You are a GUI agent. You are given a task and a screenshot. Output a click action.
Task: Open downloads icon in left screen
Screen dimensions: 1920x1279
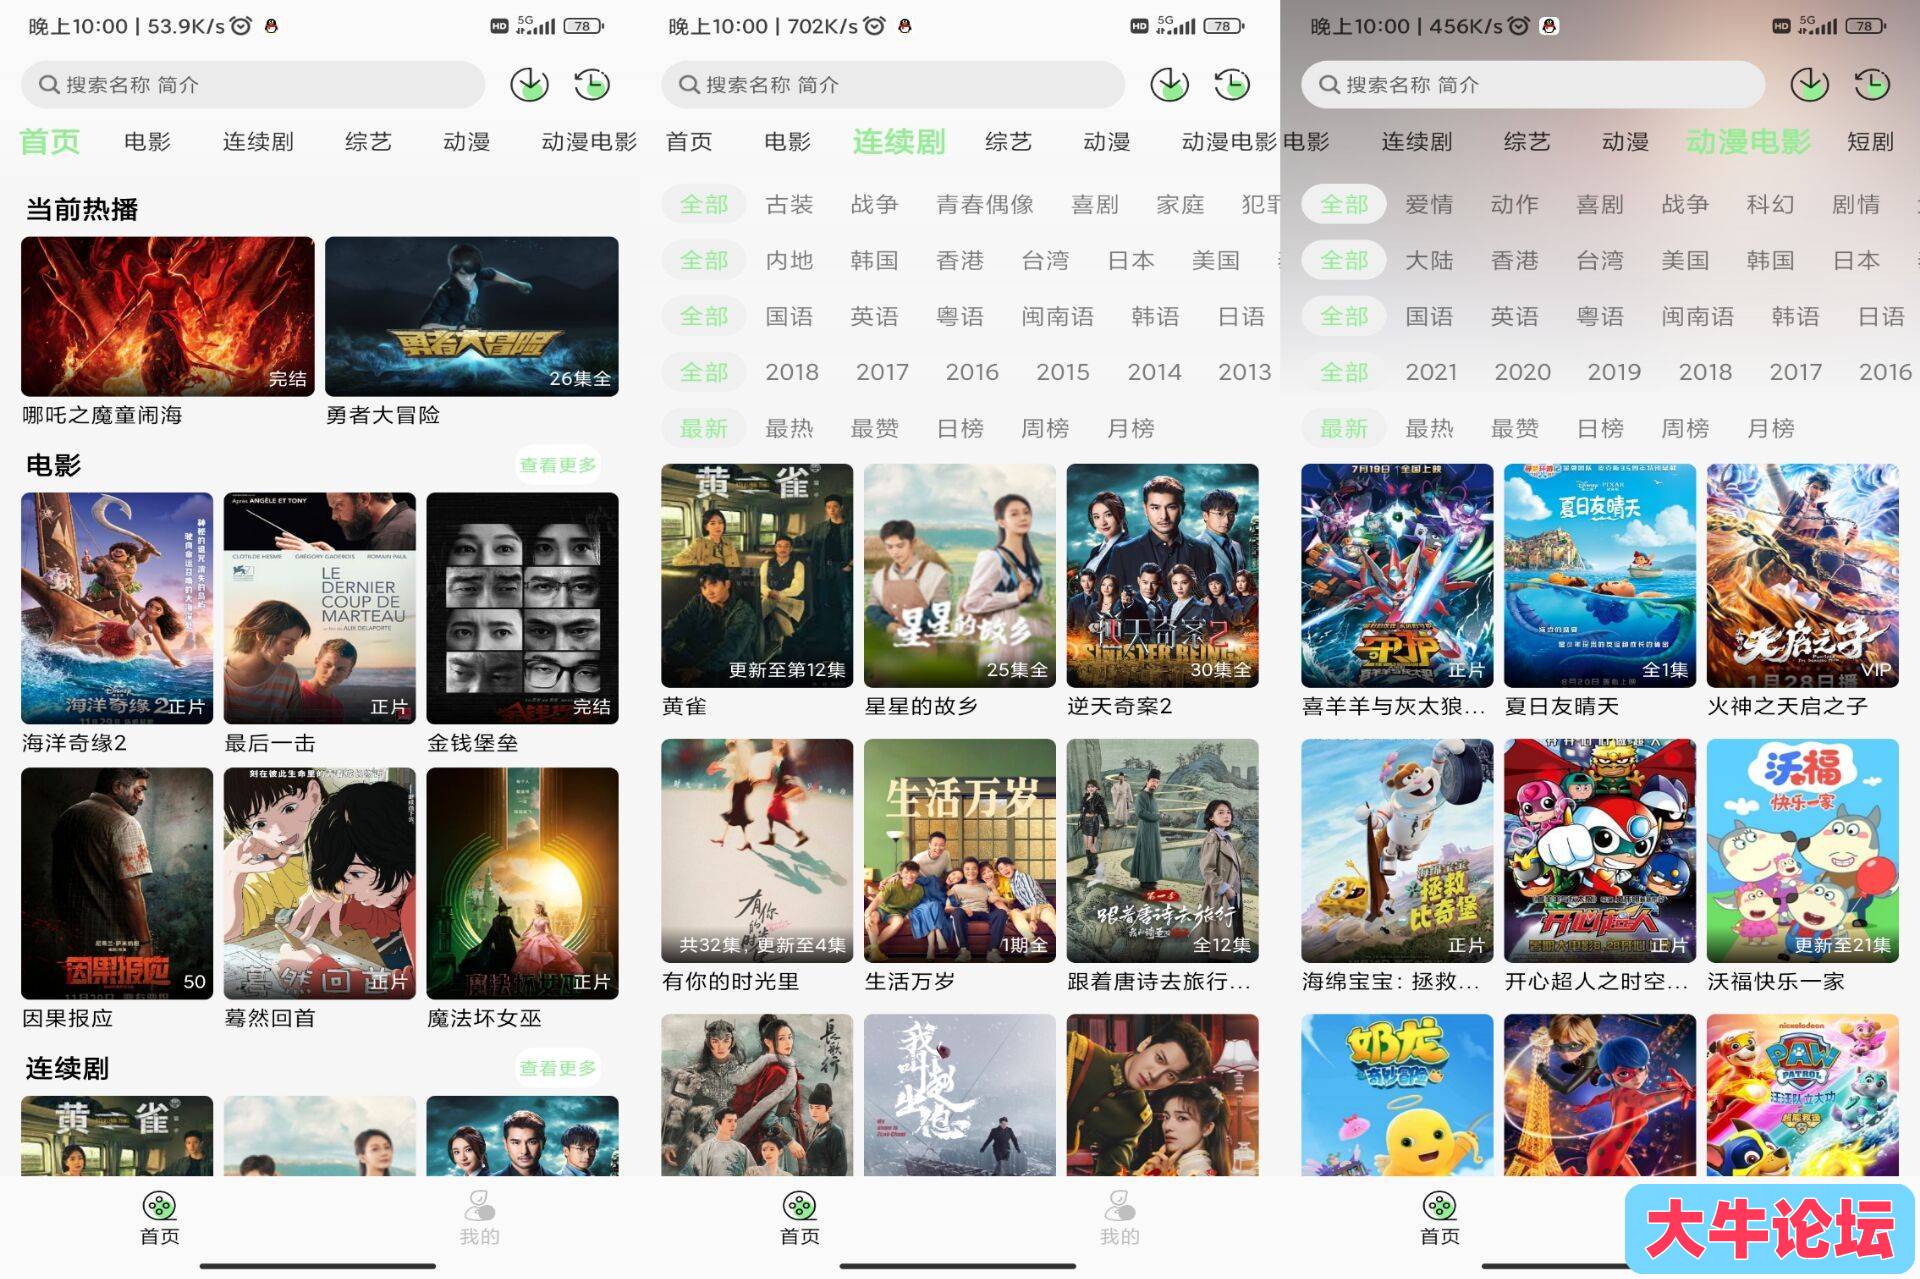point(529,85)
